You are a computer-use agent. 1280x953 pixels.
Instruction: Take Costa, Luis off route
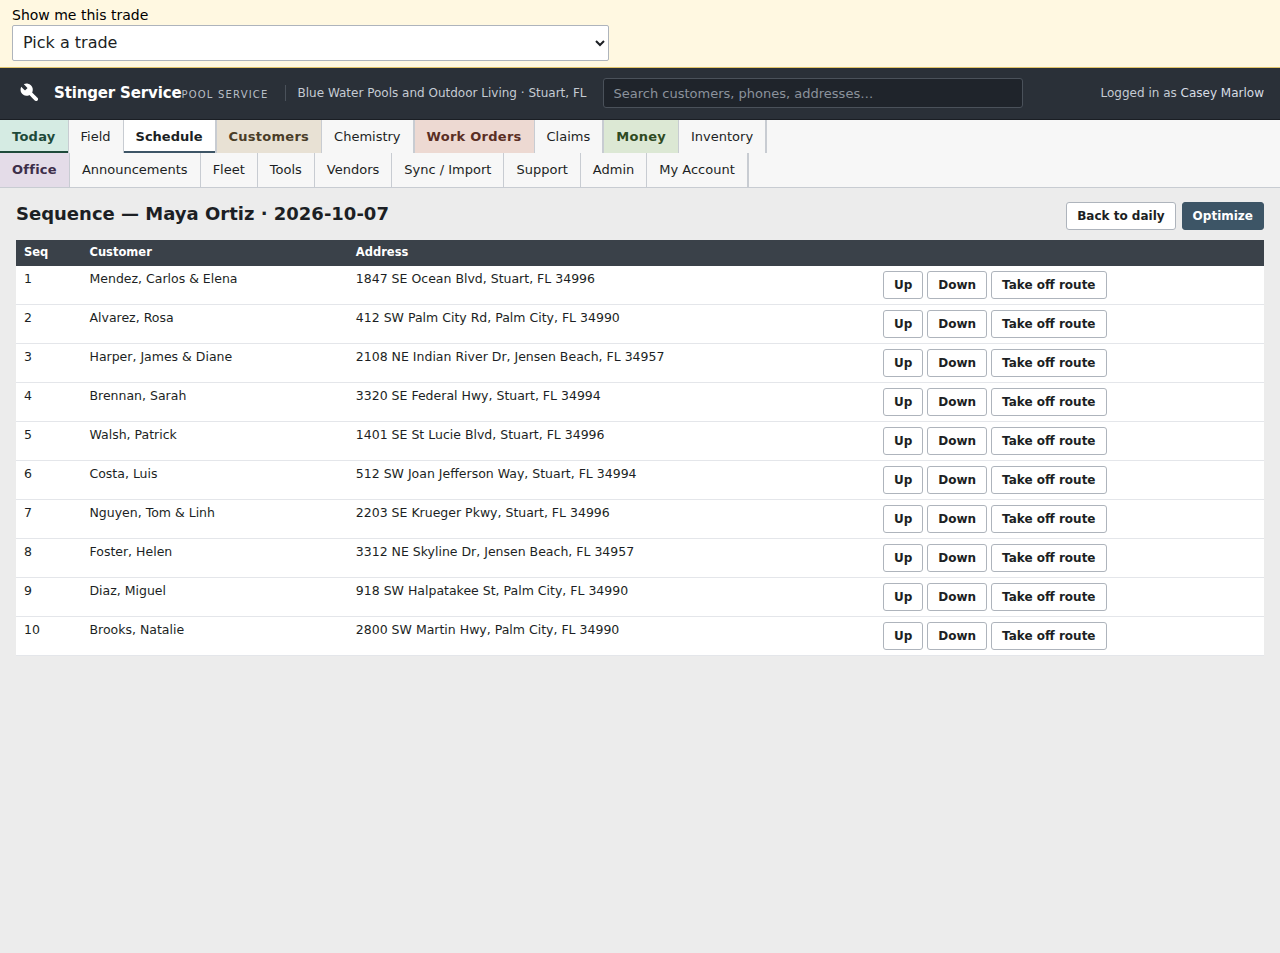click(1049, 480)
